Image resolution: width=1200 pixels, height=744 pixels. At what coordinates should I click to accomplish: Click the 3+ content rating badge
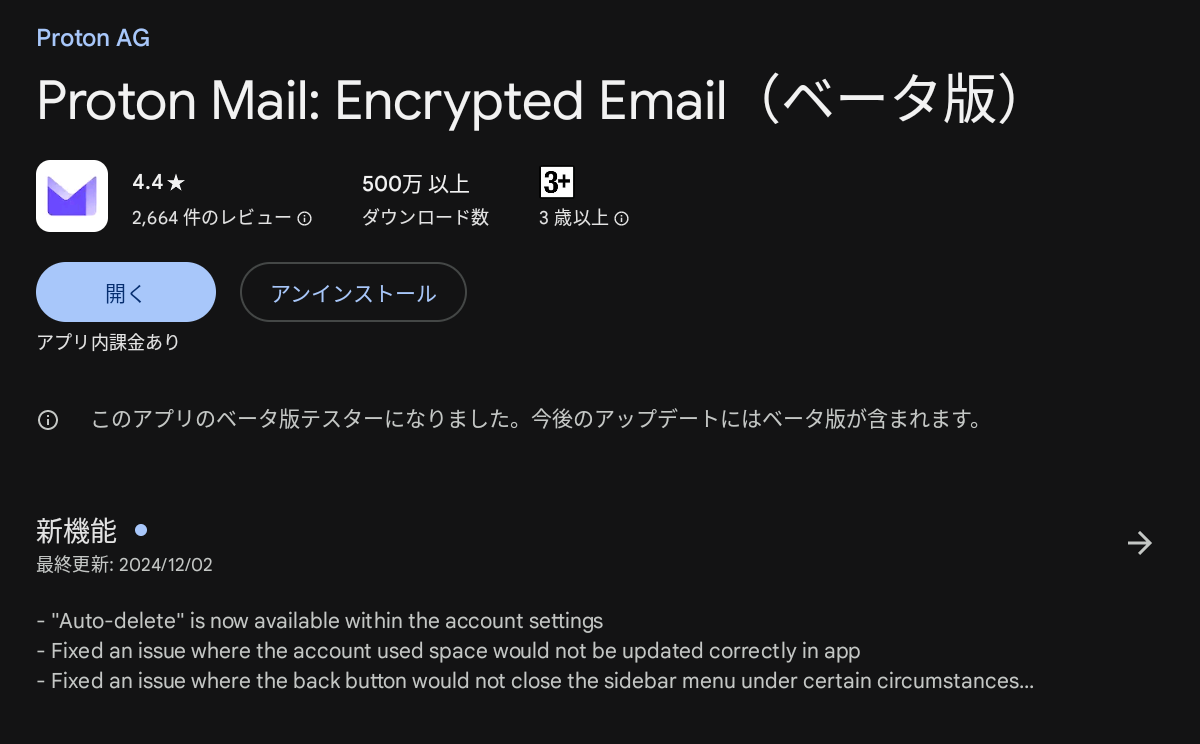coord(556,183)
